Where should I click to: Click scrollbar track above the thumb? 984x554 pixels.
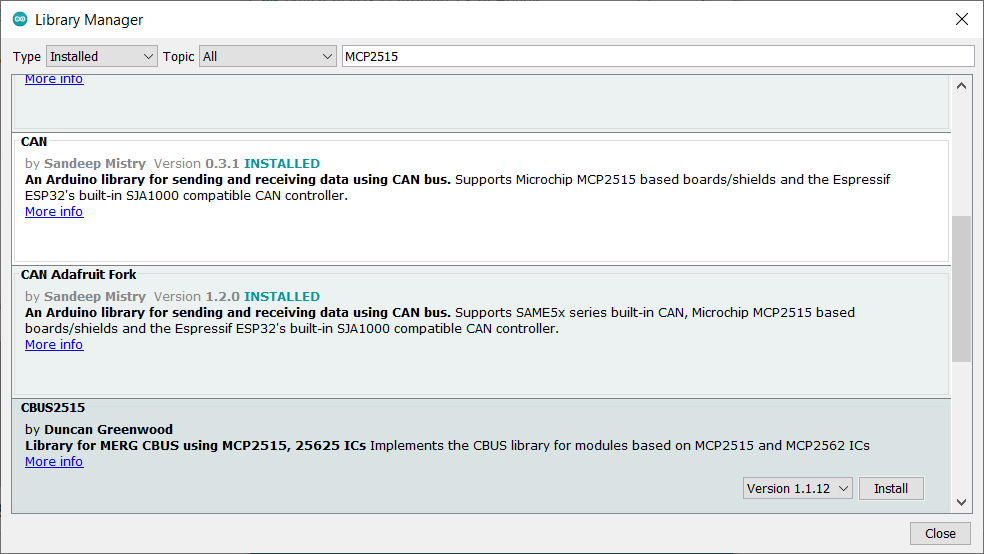(961, 150)
